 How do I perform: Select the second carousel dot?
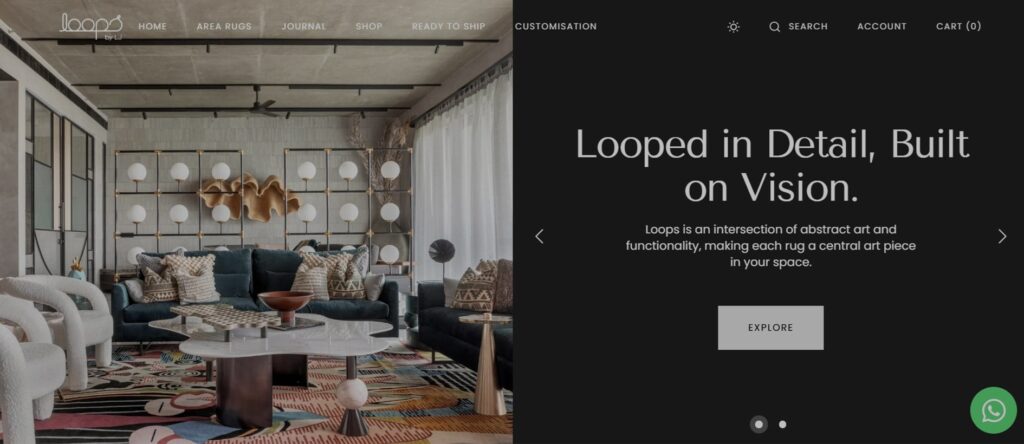[782, 424]
